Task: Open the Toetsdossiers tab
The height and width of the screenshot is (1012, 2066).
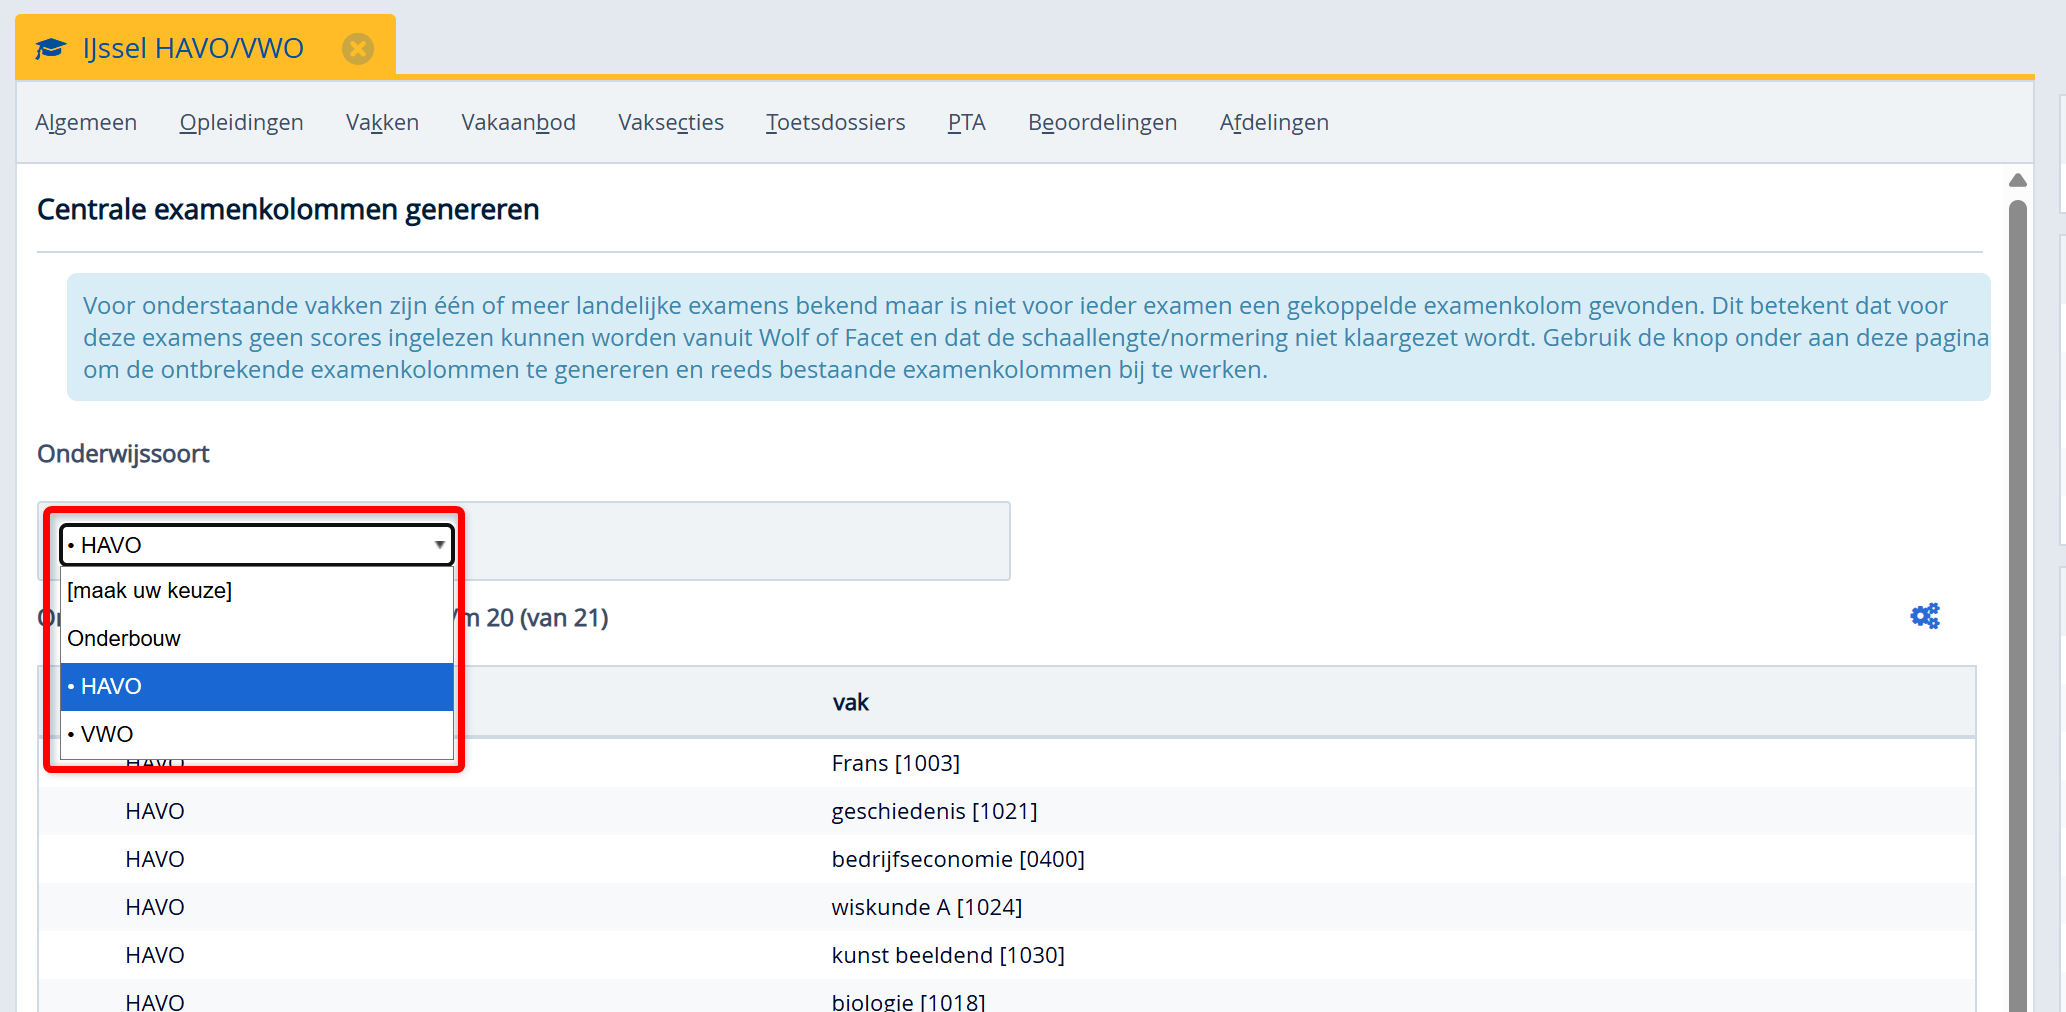Action: [x=835, y=122]
